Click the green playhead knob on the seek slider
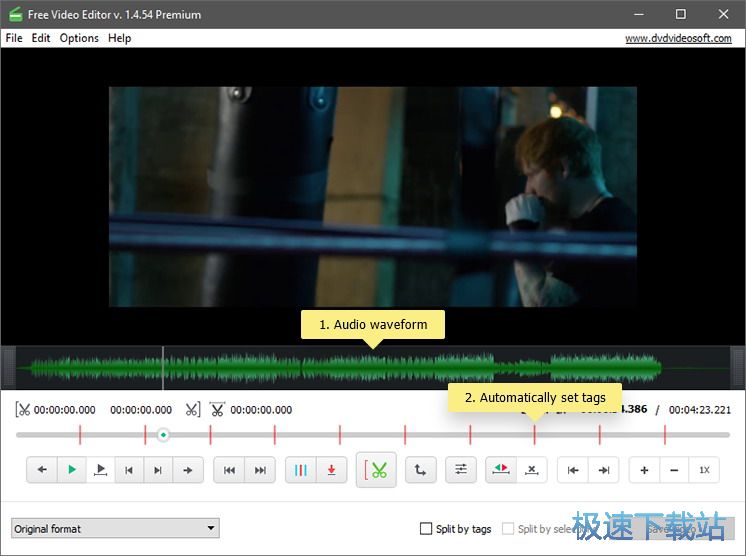746x556 pixels. click(163, 435)
